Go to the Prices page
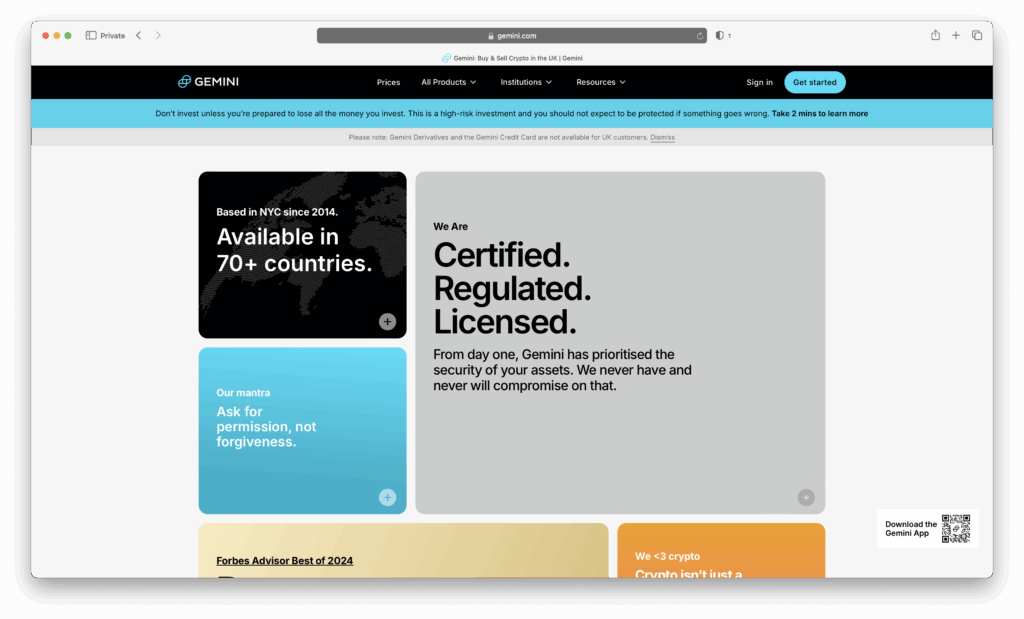Viewport: 1024px width, 619px height. pos(389,82)
